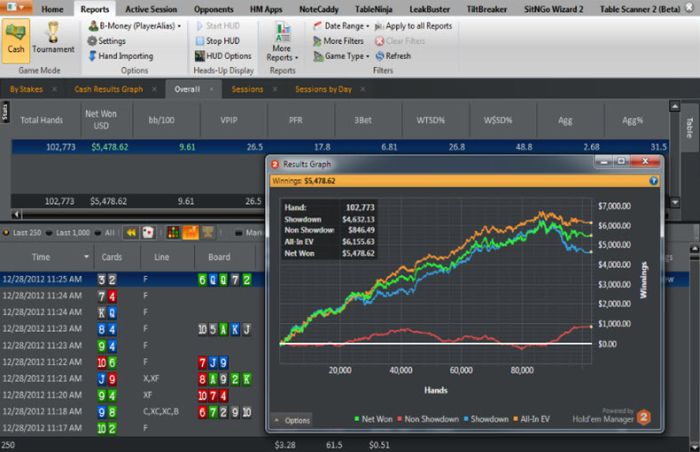Open the NoteCaddy tab
This screenshot has height=452, width=700.
319,9
